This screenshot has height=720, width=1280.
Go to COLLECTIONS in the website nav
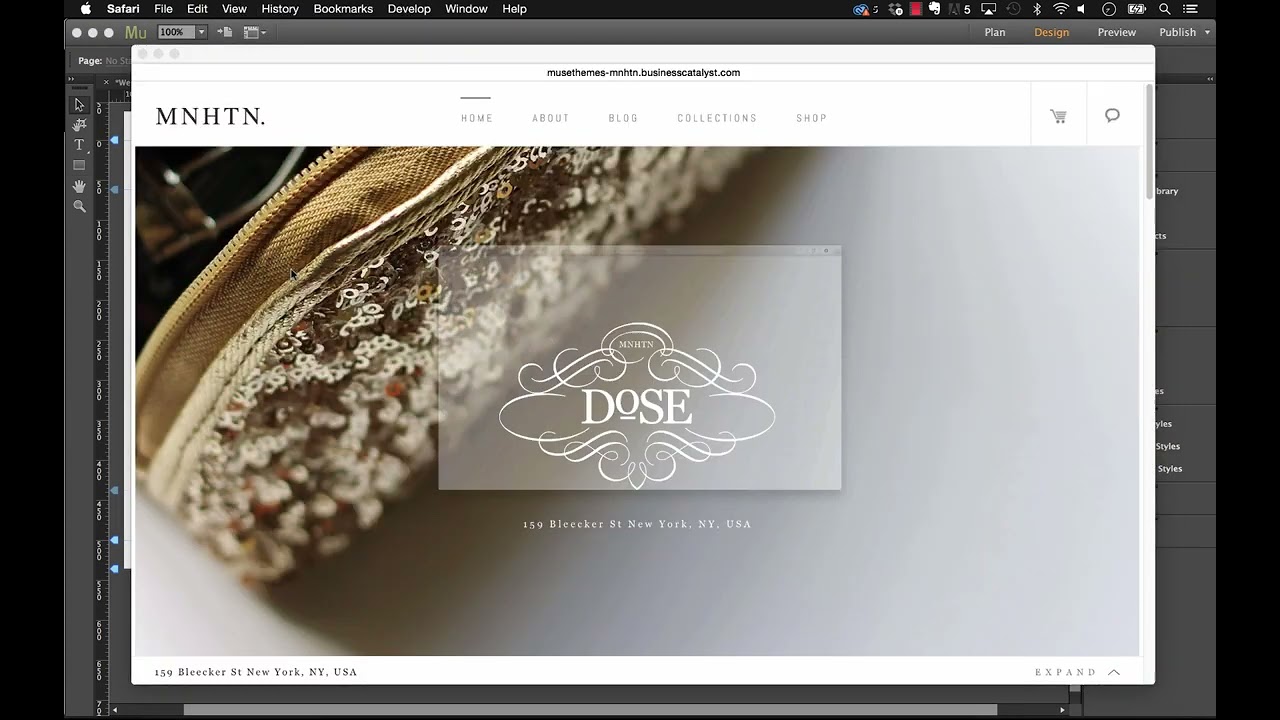tap(717, 118)
